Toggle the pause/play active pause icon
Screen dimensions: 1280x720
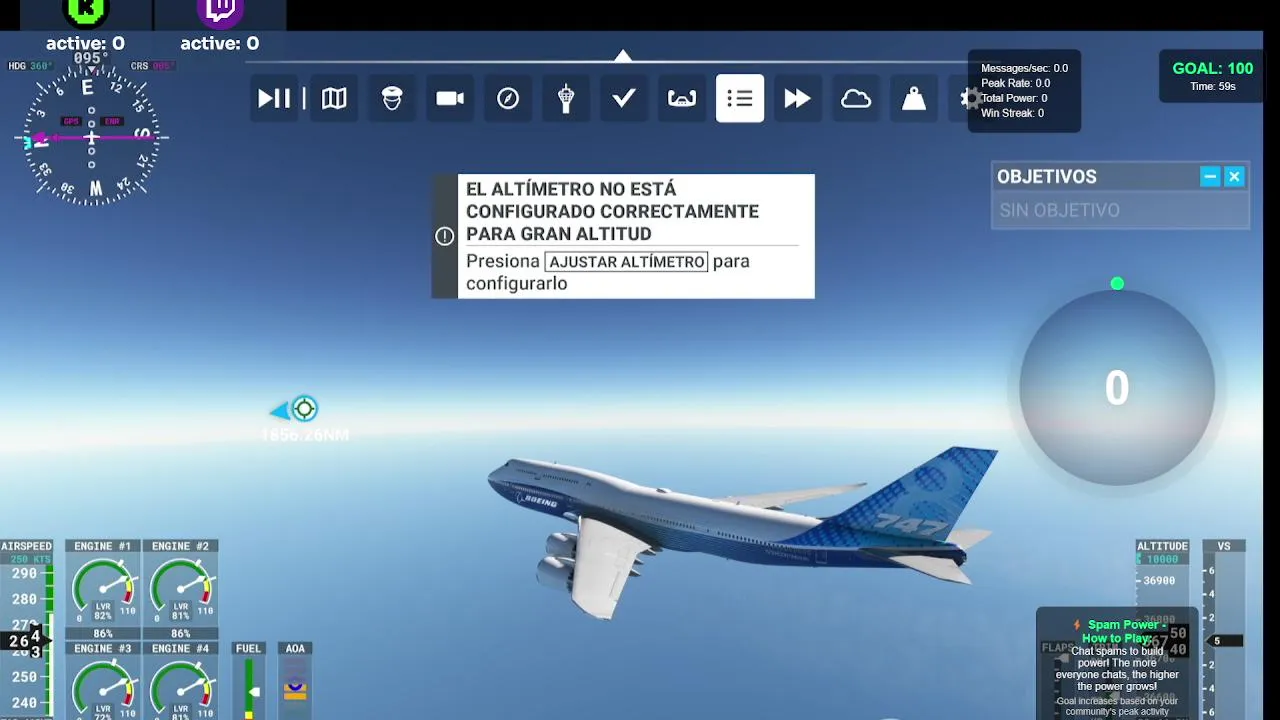[274, 98]
